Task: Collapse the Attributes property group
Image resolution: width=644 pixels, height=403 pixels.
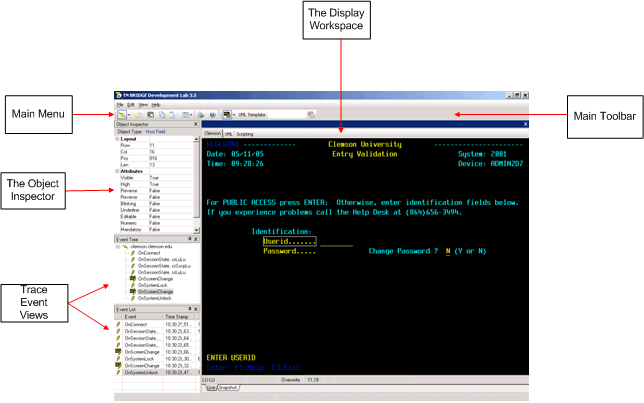Action: click(117, 171)
